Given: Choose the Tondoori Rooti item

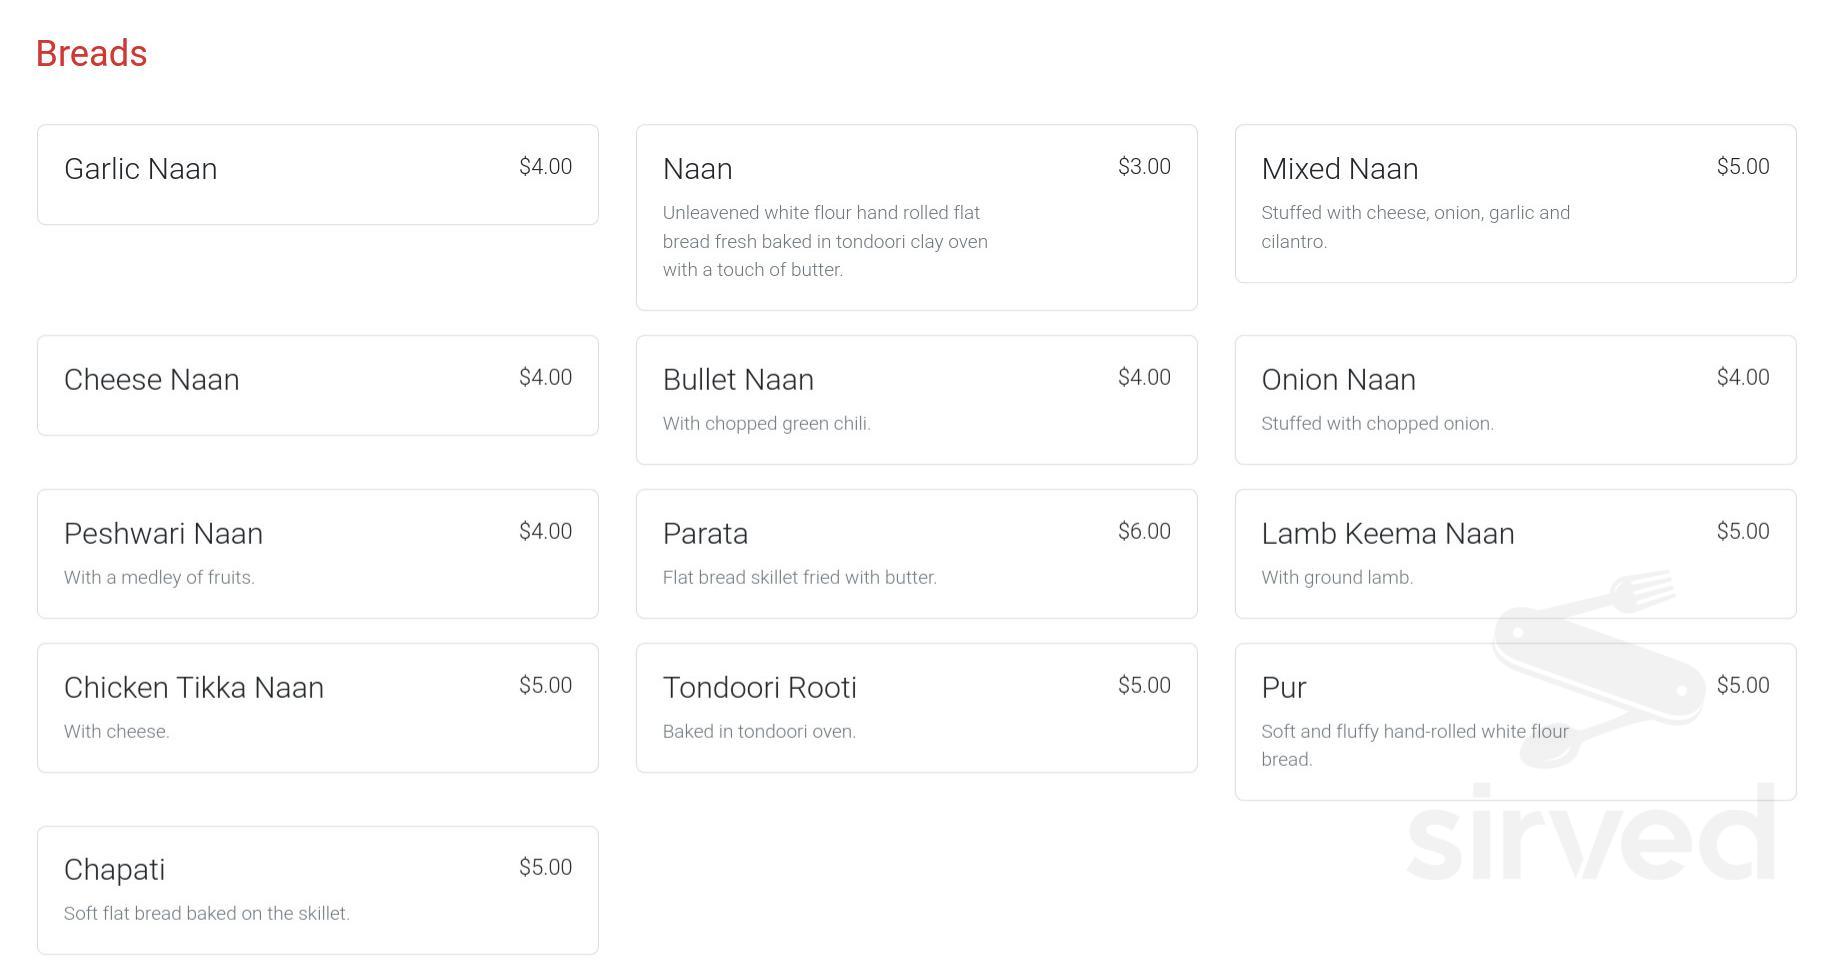Looking at the screenshot, I should tap(915, 707).
